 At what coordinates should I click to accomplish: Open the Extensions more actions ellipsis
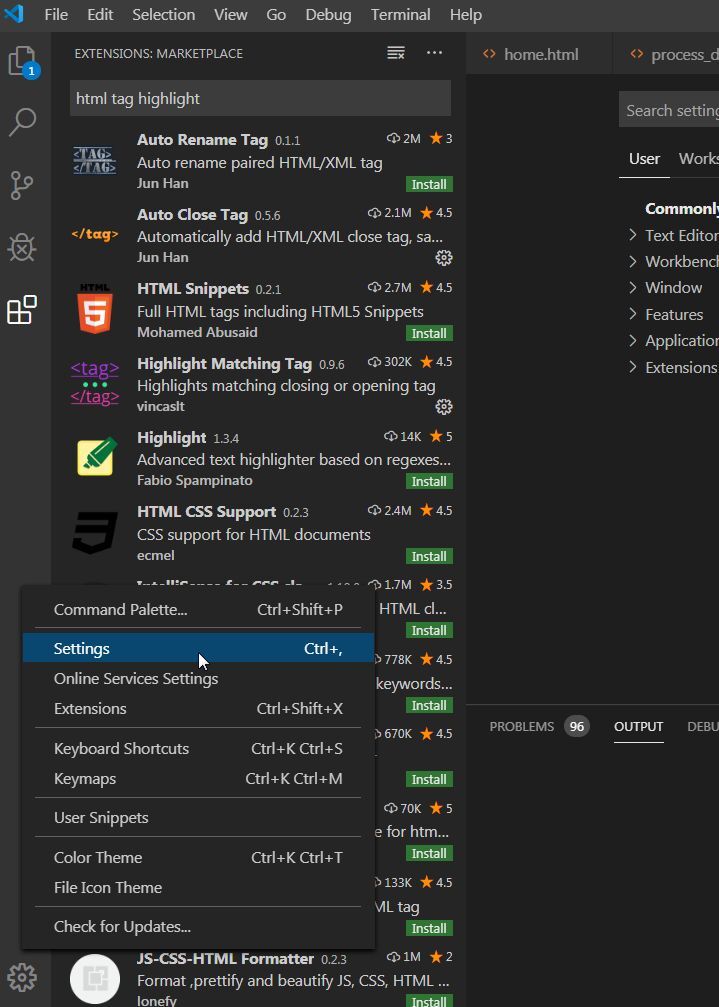pyautogui.click(x=435, y=53)
